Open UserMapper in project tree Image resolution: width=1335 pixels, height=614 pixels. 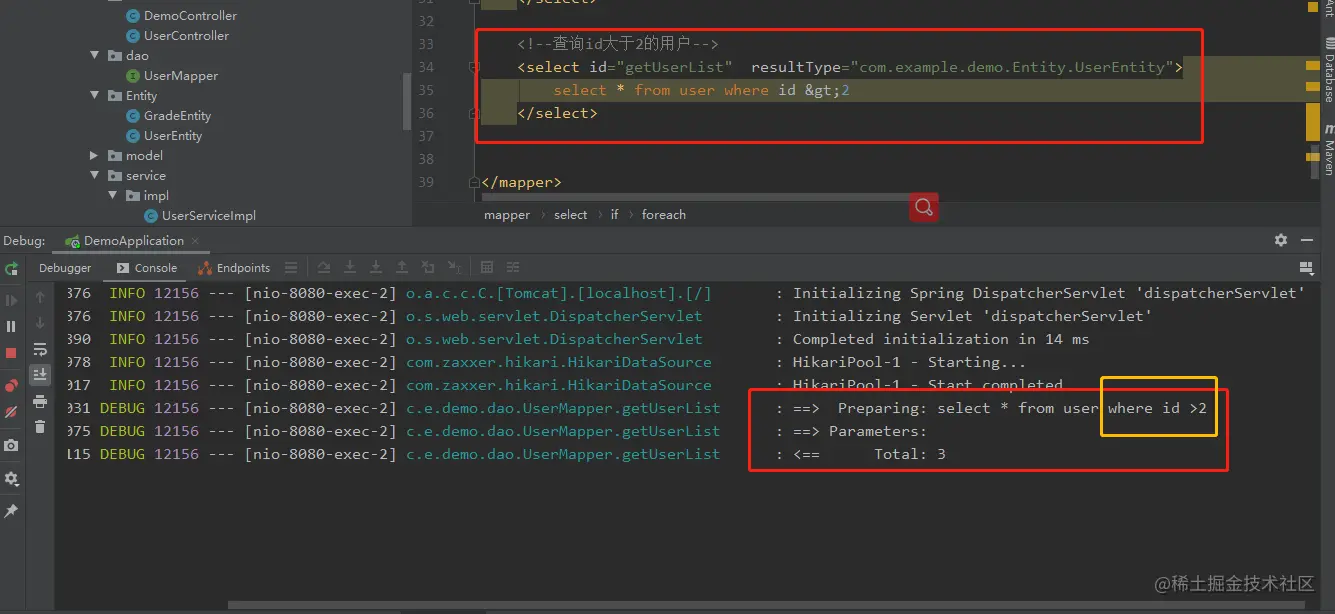pos(180,76)
